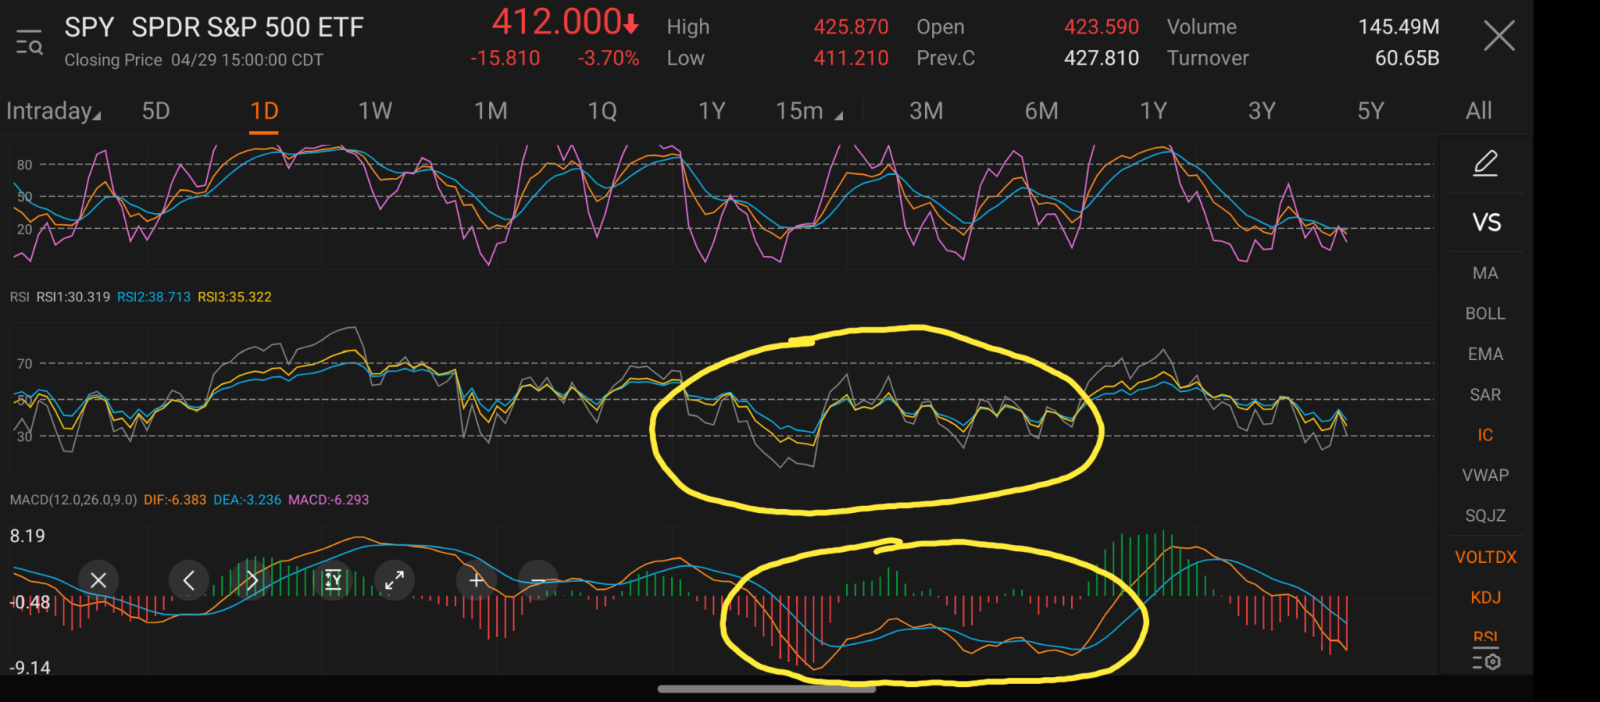Switch to the 1M period tab
The width and height of the screenshot is (1600, 702).
click(491, 111)
